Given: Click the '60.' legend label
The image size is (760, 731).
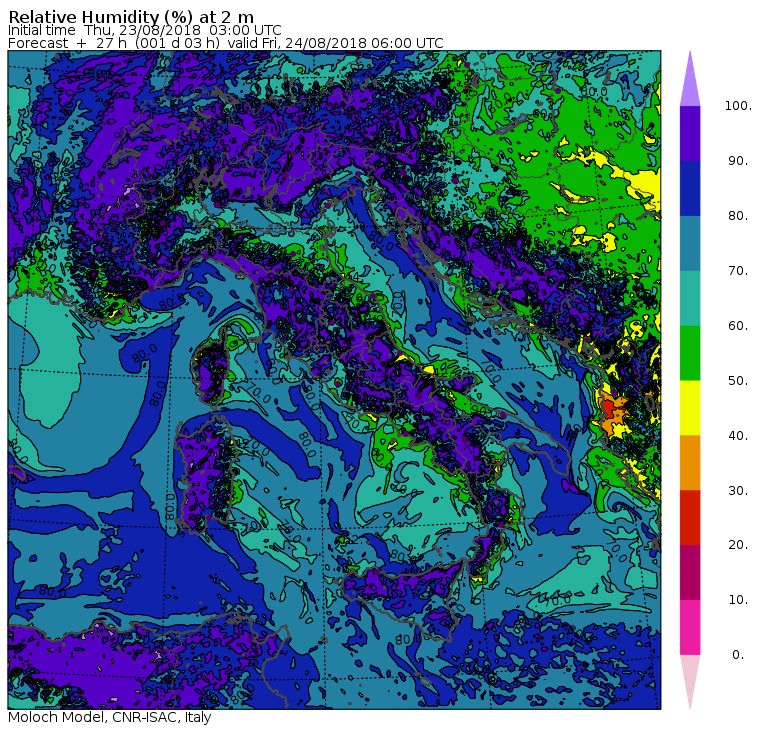Looking at the screenshot, I should tap(738, 326).
